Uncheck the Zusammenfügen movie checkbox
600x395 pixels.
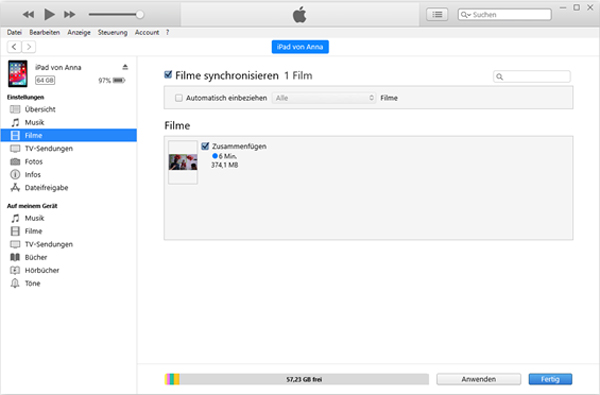pyautogui.click(x=205, y=146)
